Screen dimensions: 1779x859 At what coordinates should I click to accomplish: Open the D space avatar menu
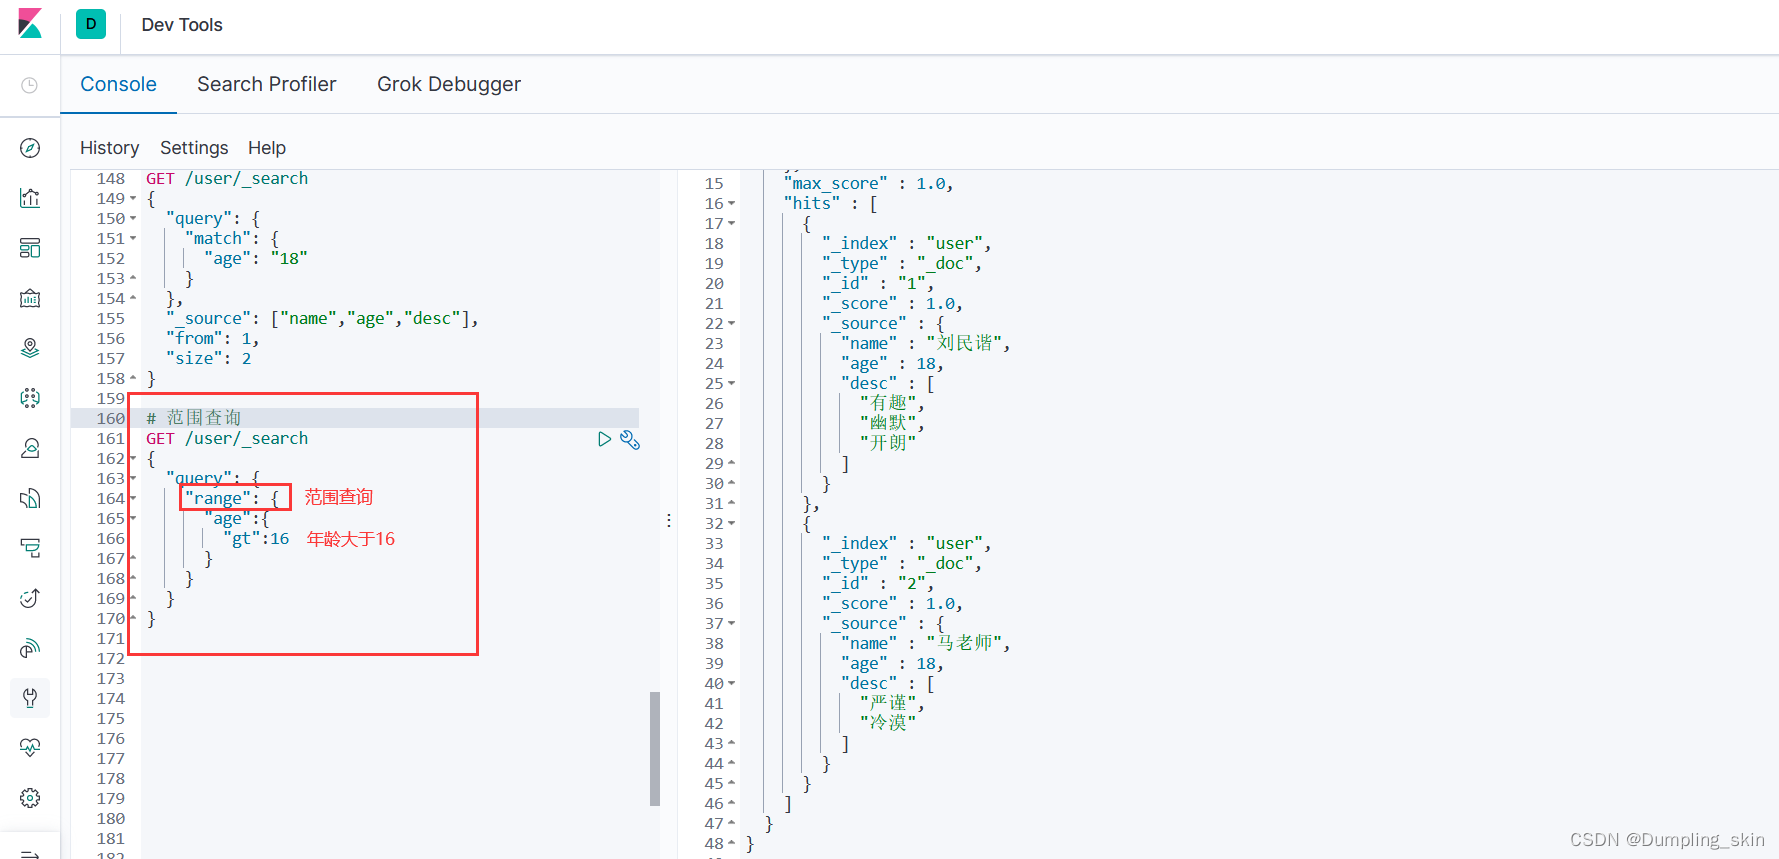point(91,24)
